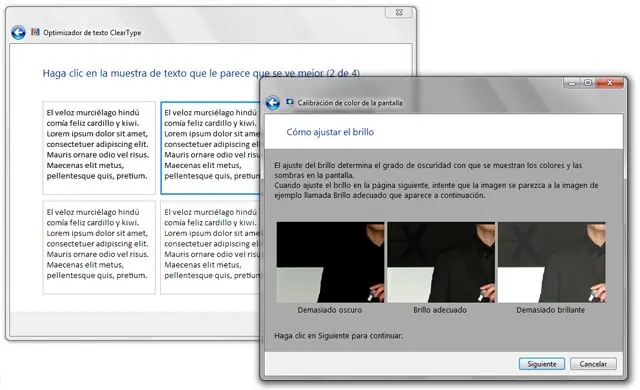Click 'Calibración de color de la pantalla' title
This screenshot has width=640, height=390.
point(350,103)
